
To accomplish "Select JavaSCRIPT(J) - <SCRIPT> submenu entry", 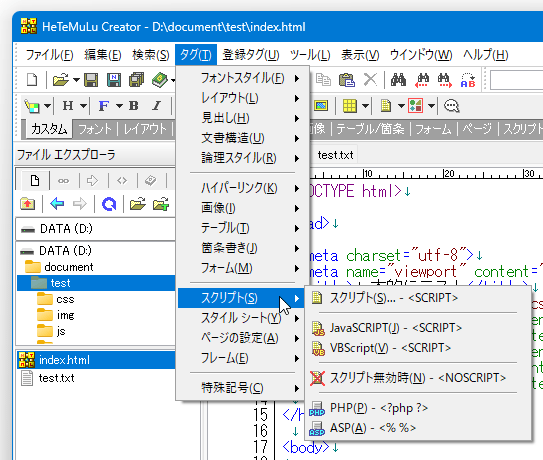I will coord(418,328).
